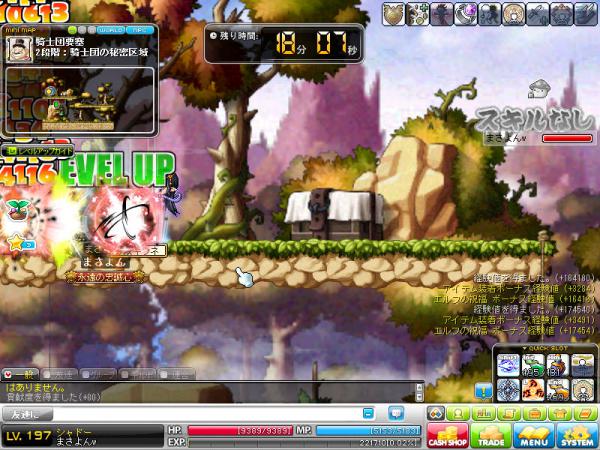Show the NPC list on minimap
This screenshot has height=450, width=600.
click(140, 30)
